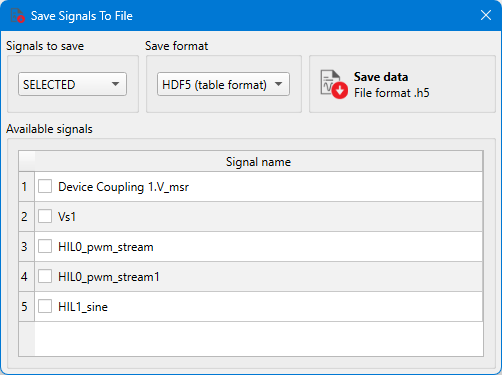Select the HIL0_pwm_stream1 signal checkbox
Image resolution: width=502 pixels, height=375 pixels.
pyautogui.click(x=45, y=276)
